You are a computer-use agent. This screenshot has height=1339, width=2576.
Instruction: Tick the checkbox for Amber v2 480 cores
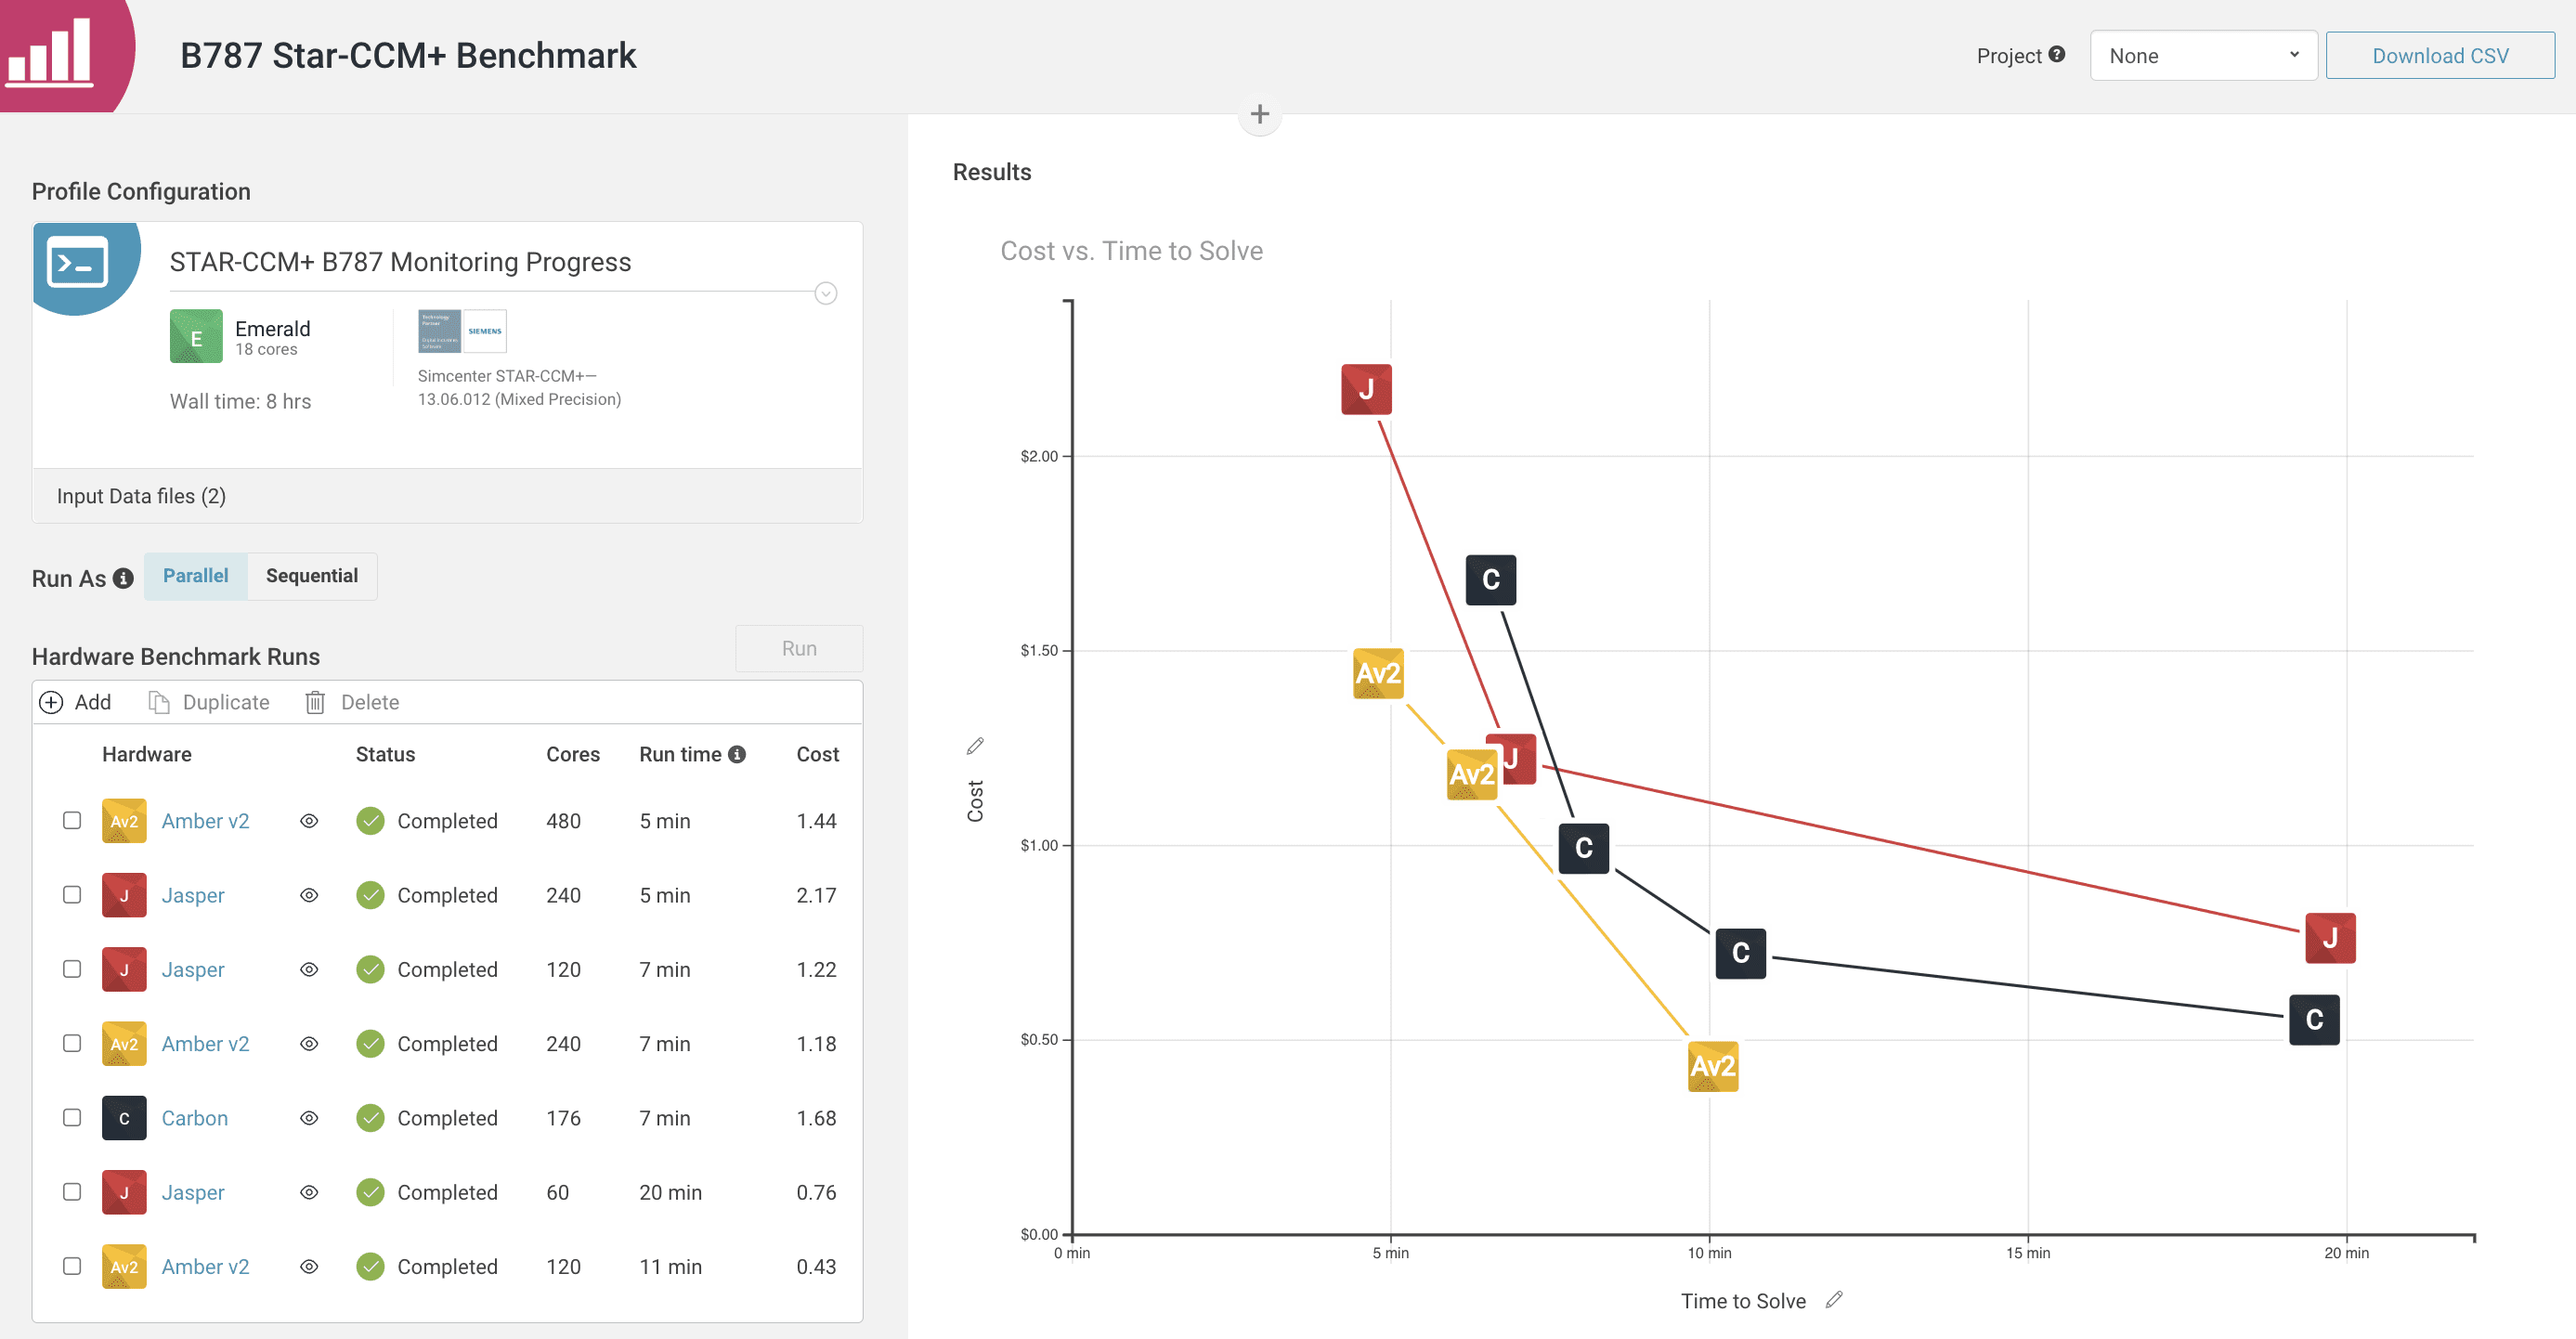[x=72, y=821]
